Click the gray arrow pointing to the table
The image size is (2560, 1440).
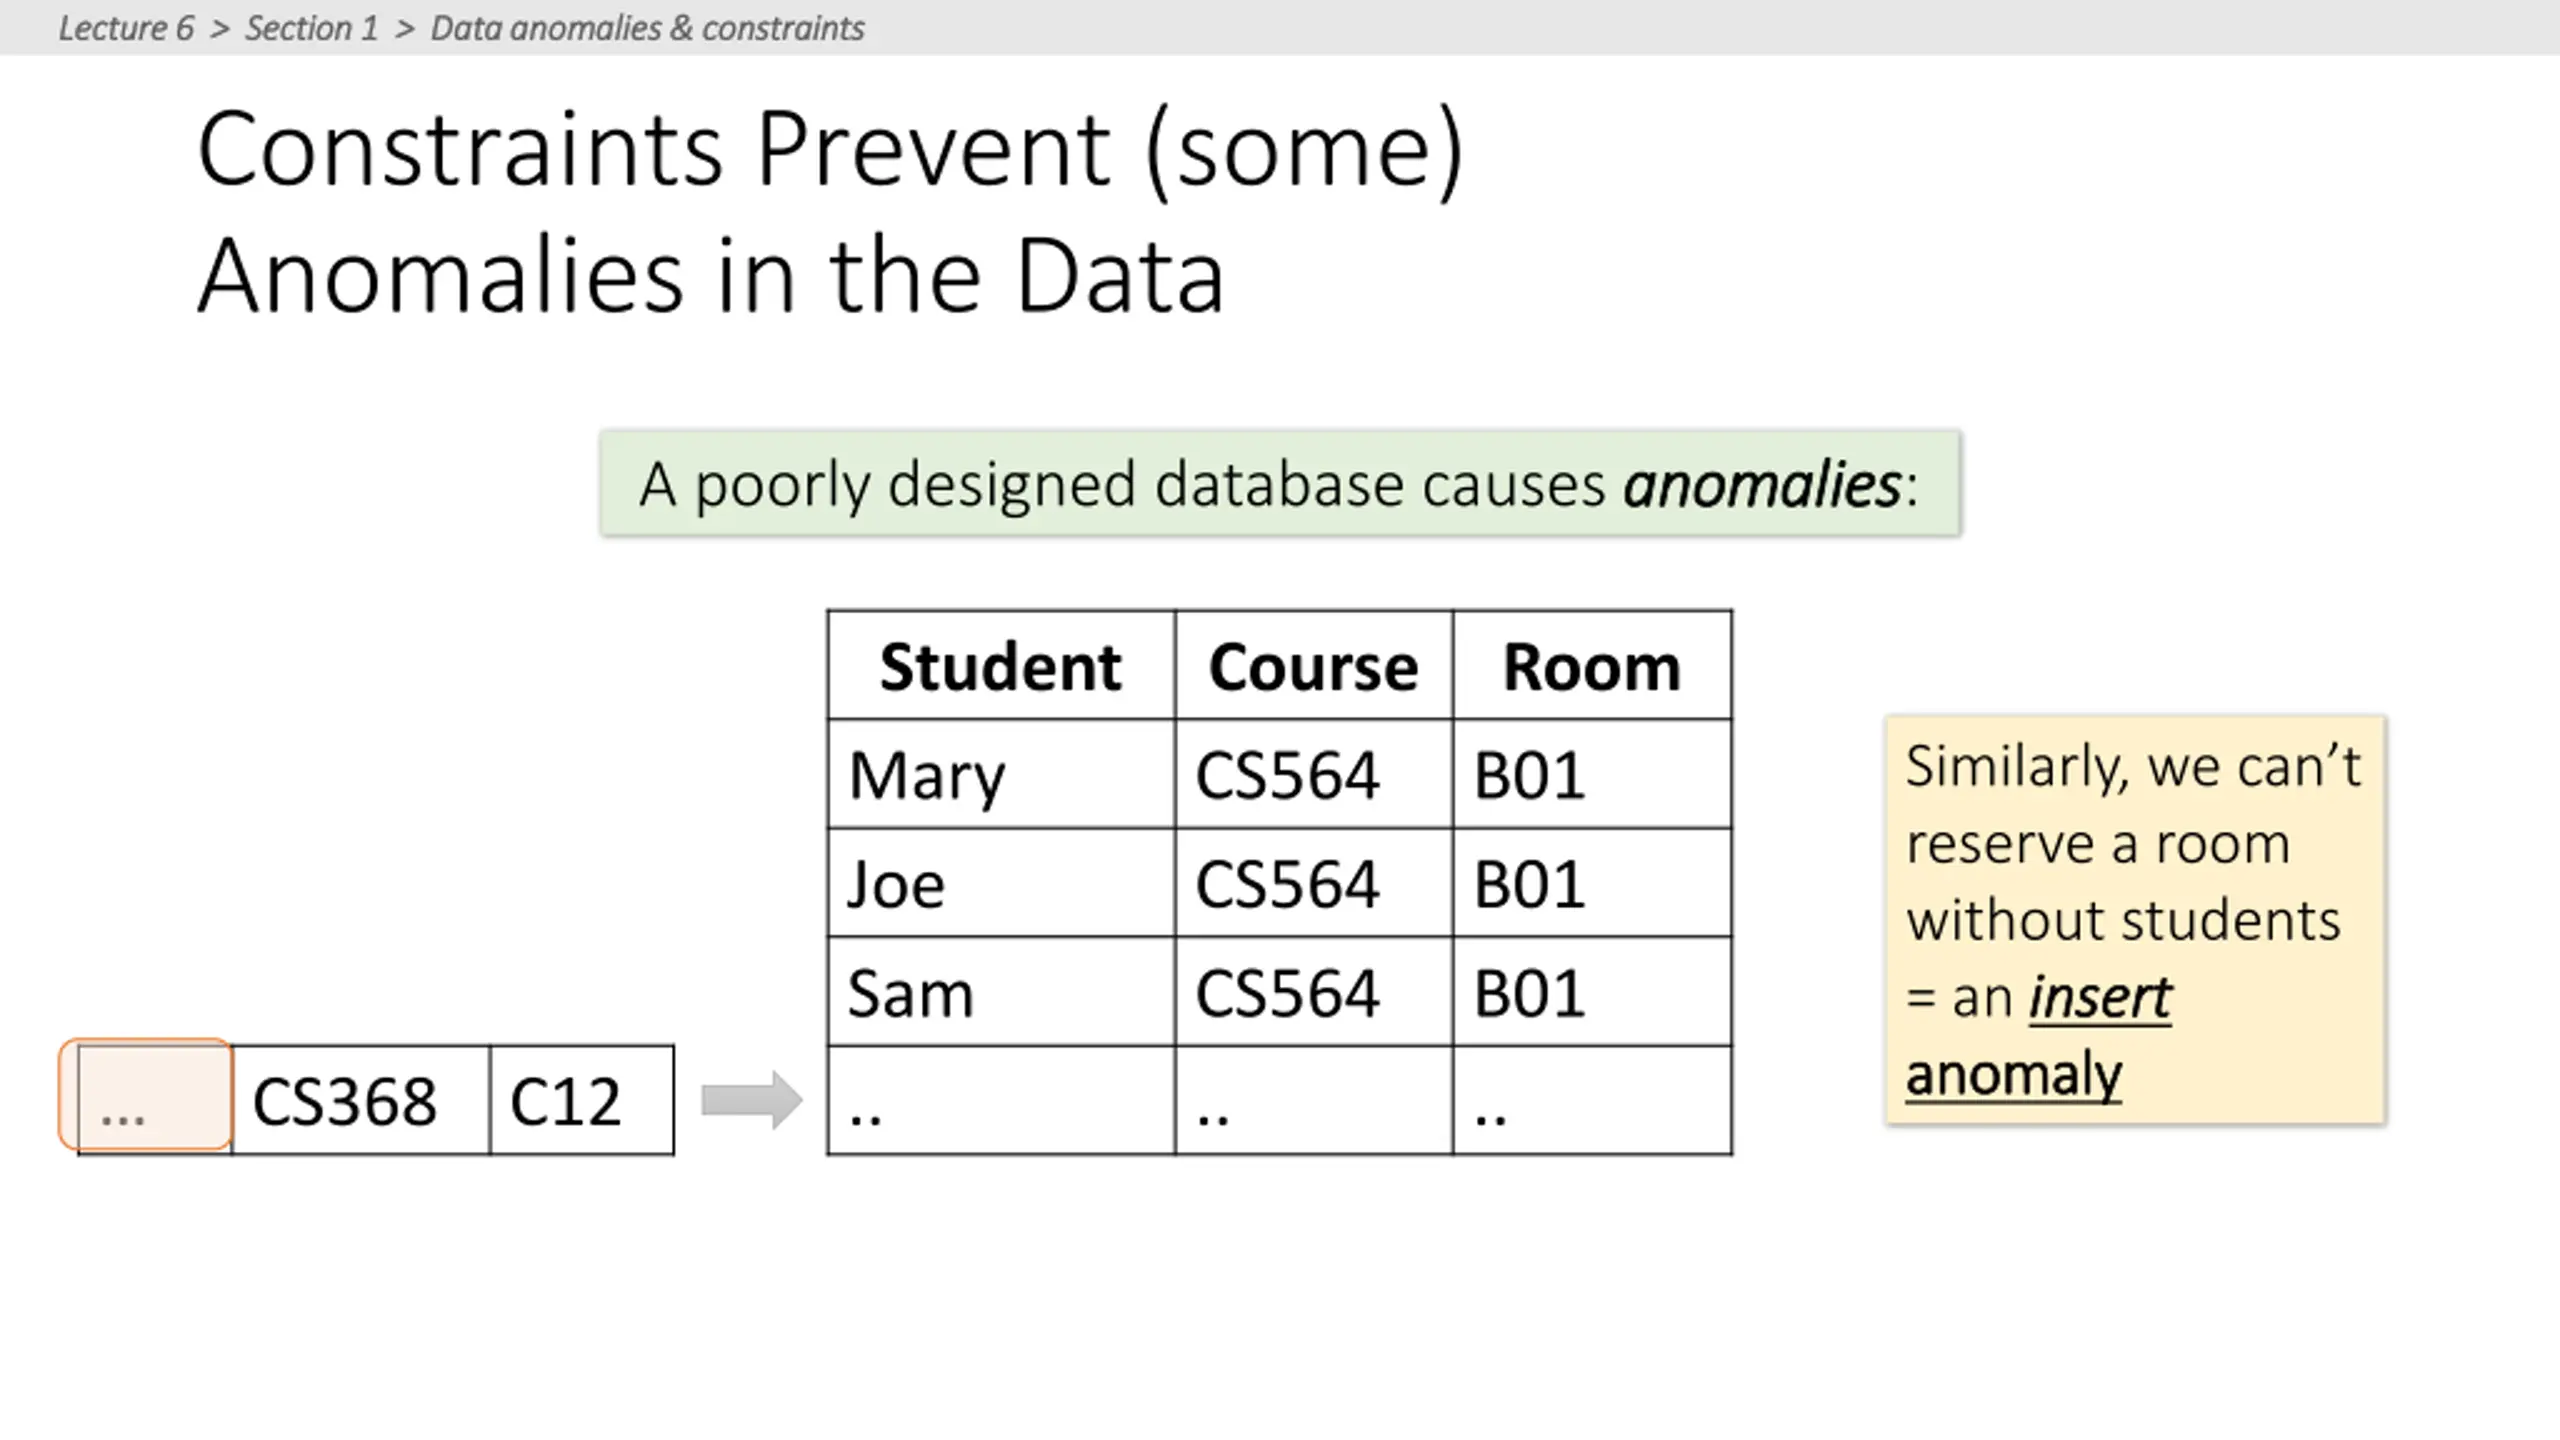pyautogui.click(x=751, y=1100)
